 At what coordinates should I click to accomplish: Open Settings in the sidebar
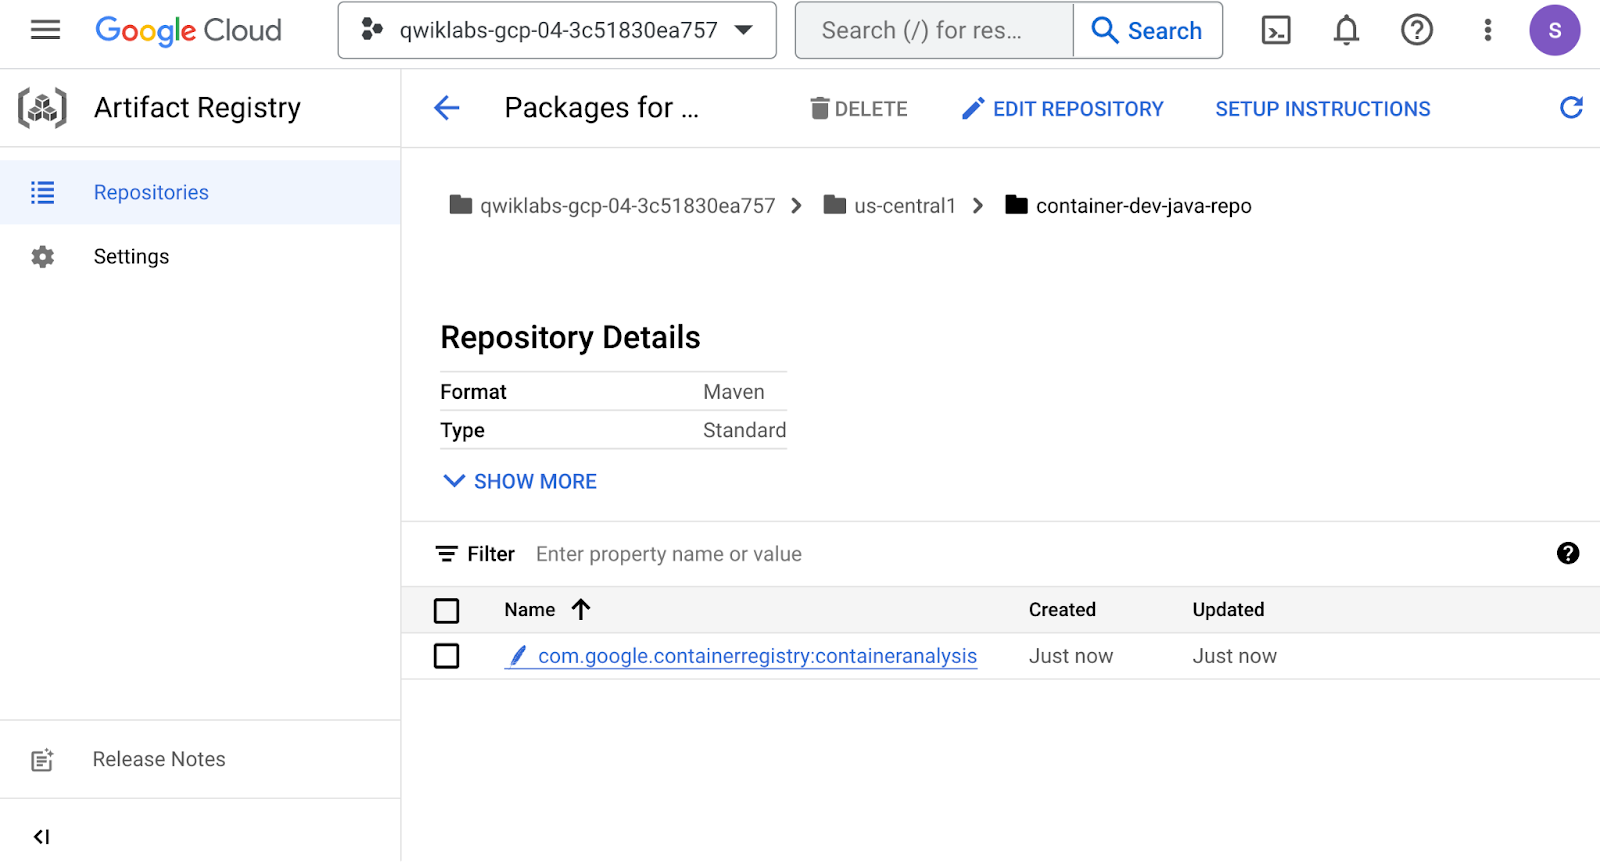[x=131, y=256]
